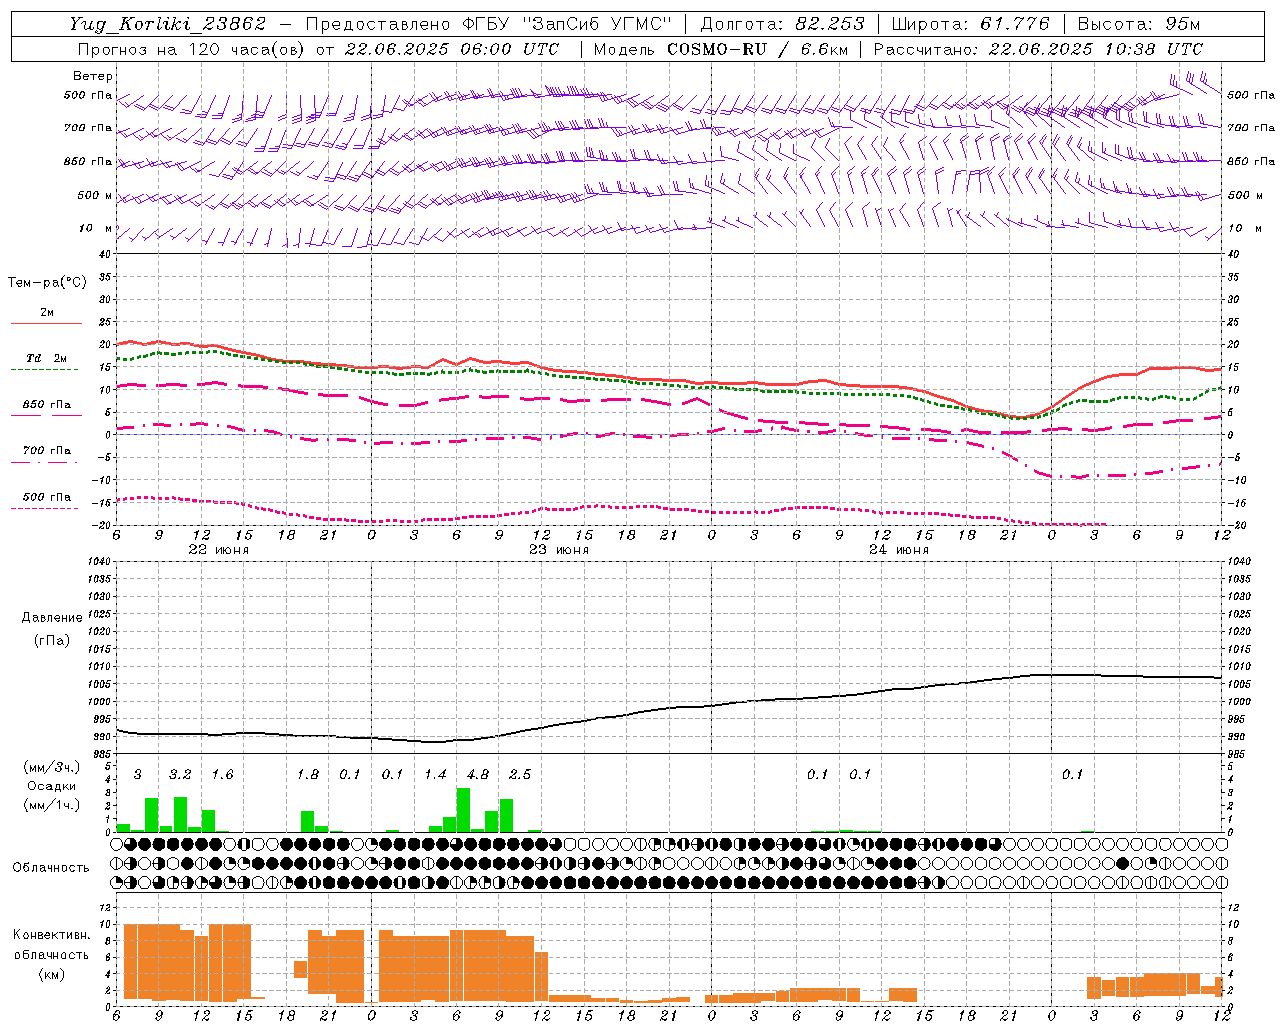Click the 2.5 precipitation total value
Image resolution: width=1280 pixels, height=1024 pixels.
(x=520, y=775)
